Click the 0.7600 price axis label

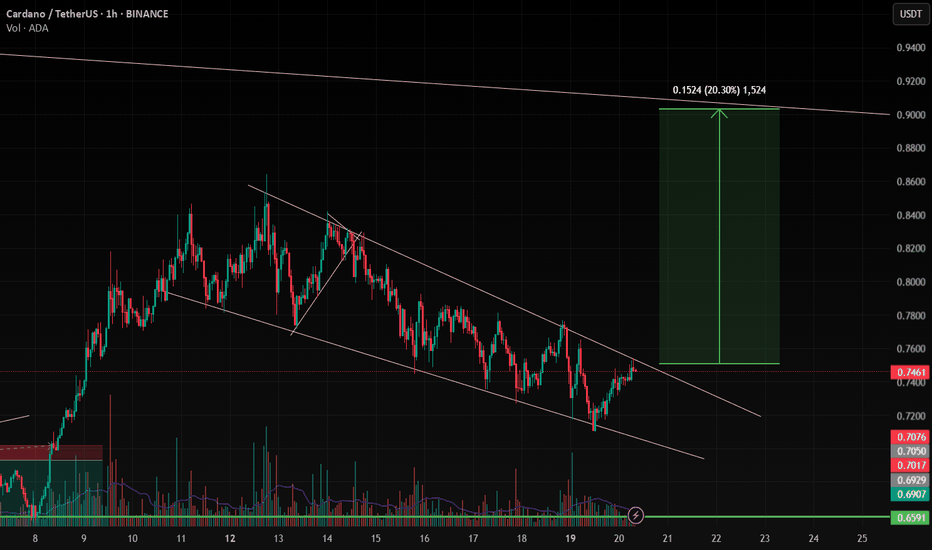click(911, 349)
